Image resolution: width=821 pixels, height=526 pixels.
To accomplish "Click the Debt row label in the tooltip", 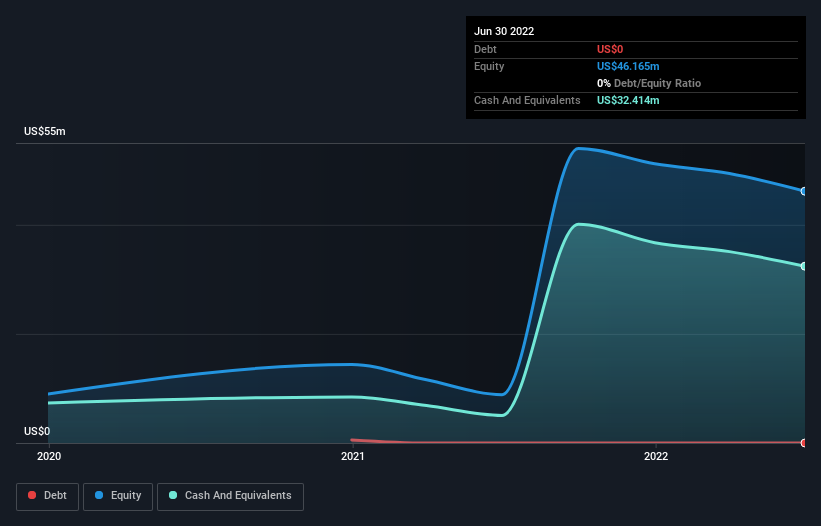I will click(x=485, y=49).
